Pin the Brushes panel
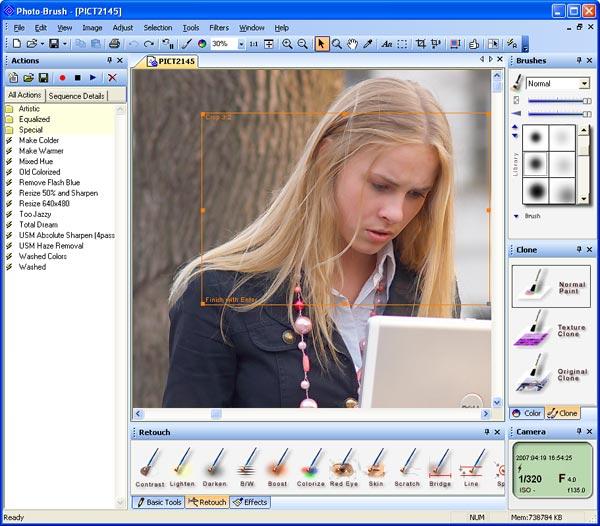This screenshot has width=600, height=526. click(x=579, y=60)
